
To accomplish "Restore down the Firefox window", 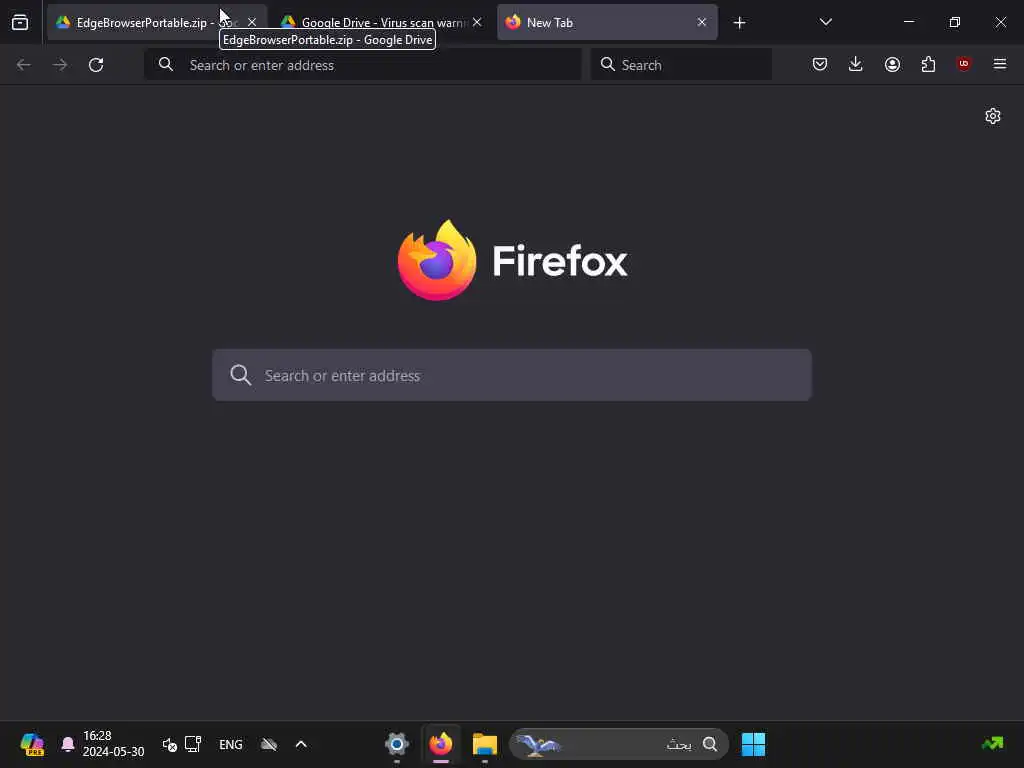I will pyautogui.click(x=955, y=22).
